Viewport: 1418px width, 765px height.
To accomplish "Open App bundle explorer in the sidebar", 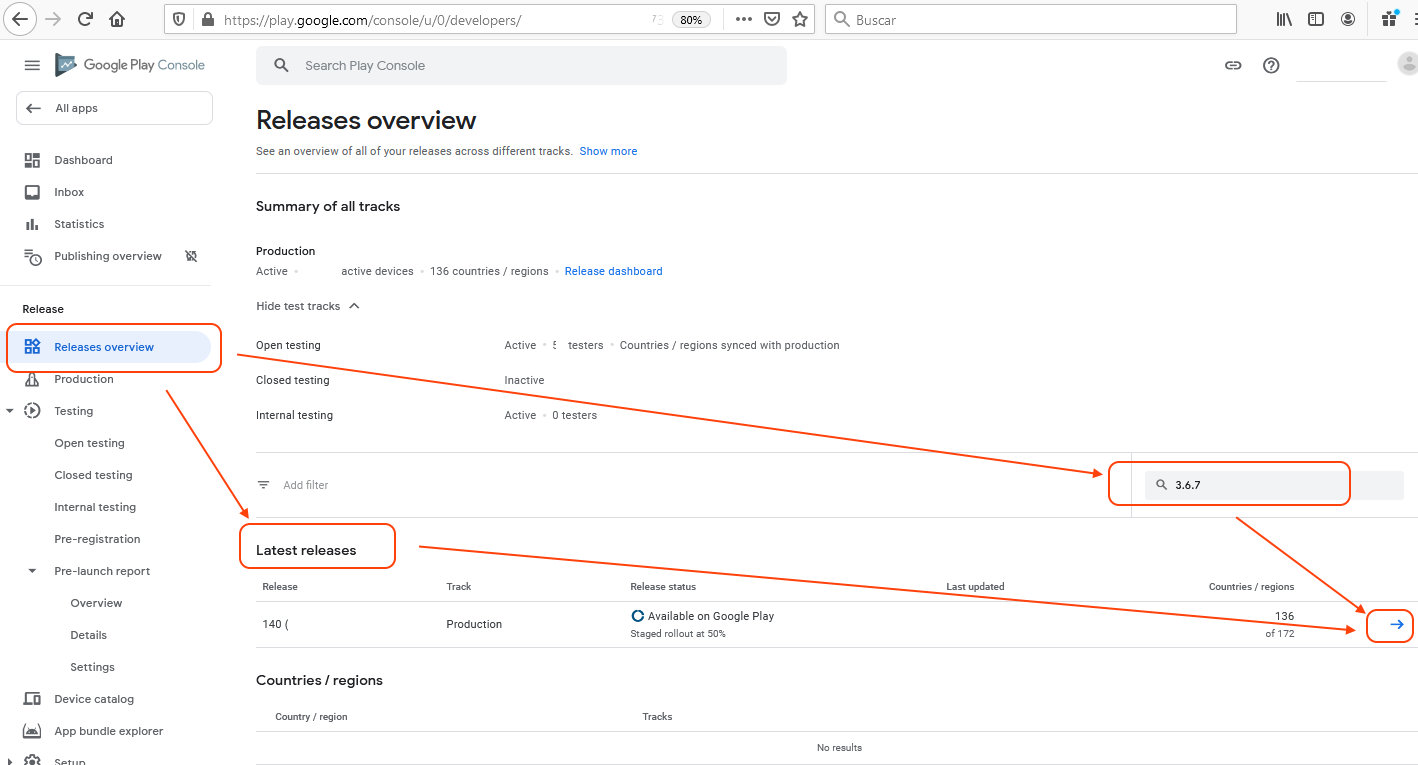I will pos(108,731).
